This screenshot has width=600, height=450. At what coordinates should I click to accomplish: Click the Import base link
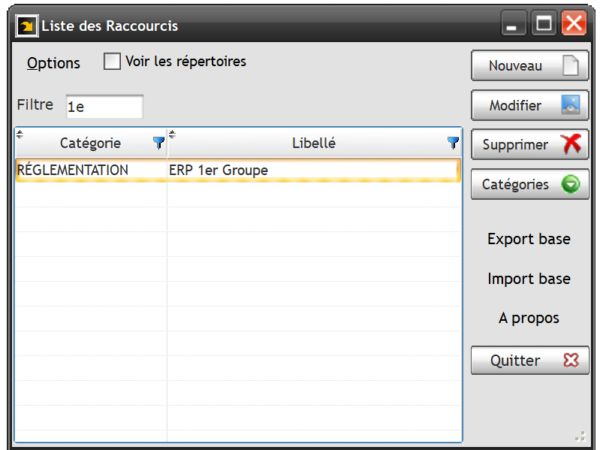point(529,279)
